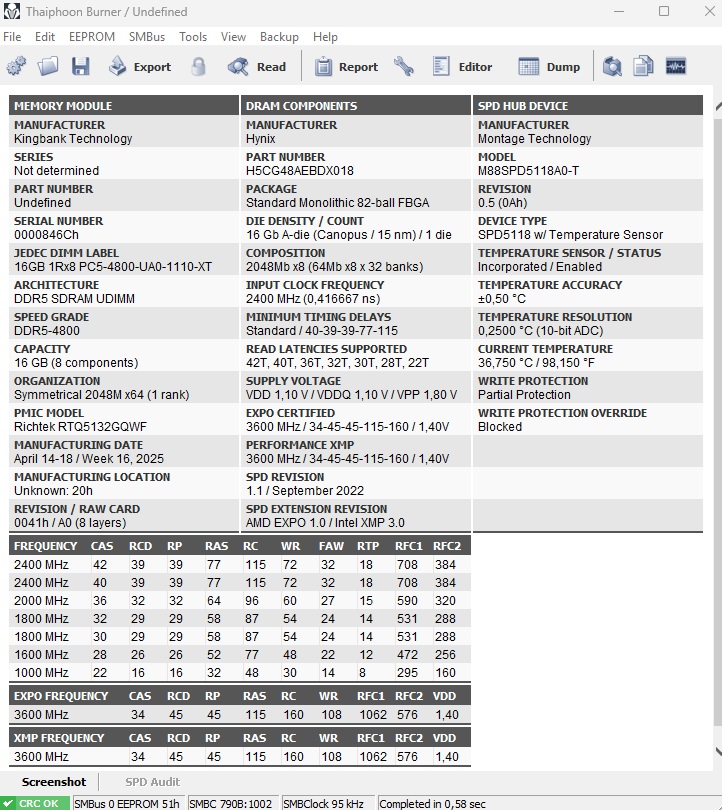Screen dimensions: 723x810
Task: Save dump with the floppy disk icon
Action: pyautogui.click(x=81, y=67)
